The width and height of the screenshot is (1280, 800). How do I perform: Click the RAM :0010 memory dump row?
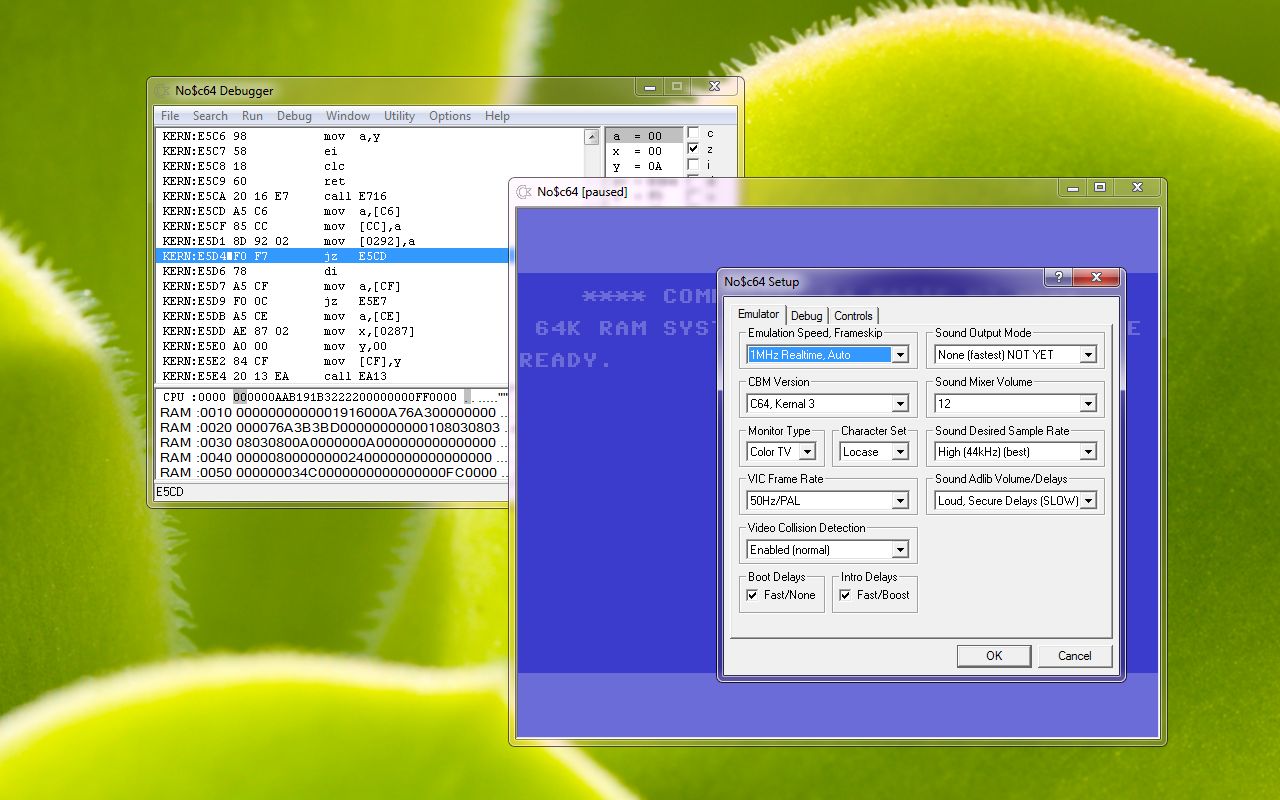(333, 412)
